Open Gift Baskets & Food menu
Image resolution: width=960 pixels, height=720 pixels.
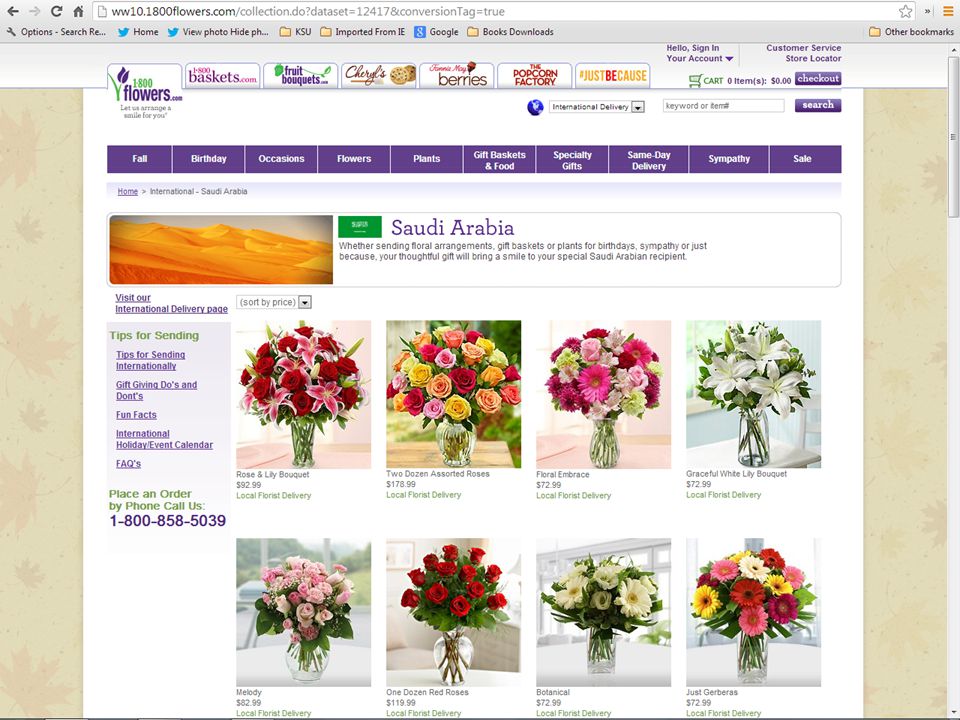[x=499, y=159]
